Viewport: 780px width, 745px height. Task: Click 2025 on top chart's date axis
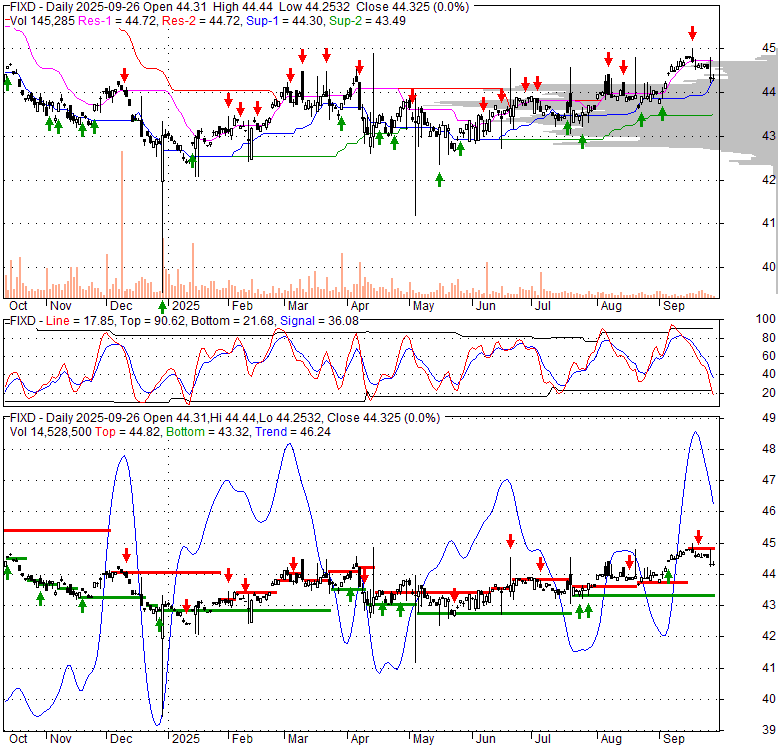pos(186,306)
